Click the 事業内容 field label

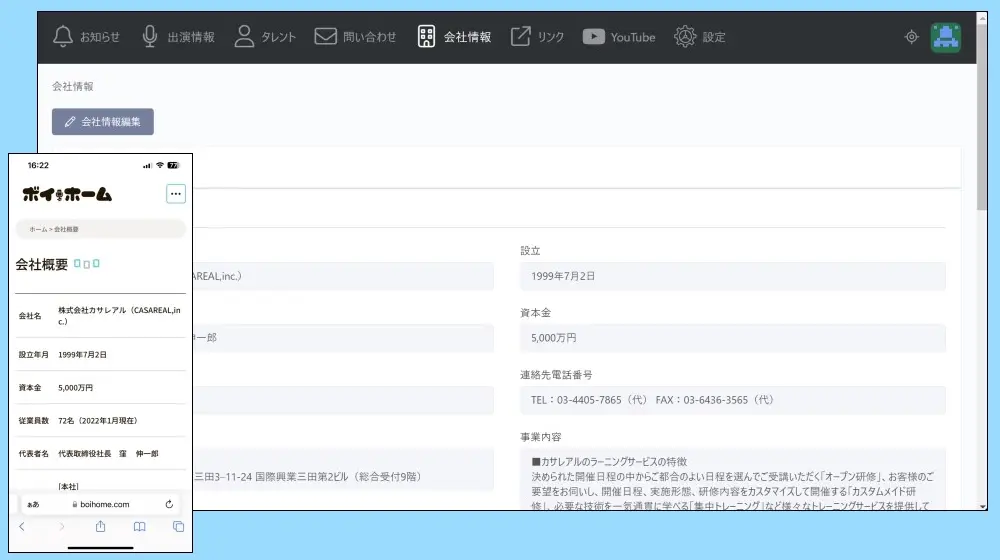click(x=540, y=437)
